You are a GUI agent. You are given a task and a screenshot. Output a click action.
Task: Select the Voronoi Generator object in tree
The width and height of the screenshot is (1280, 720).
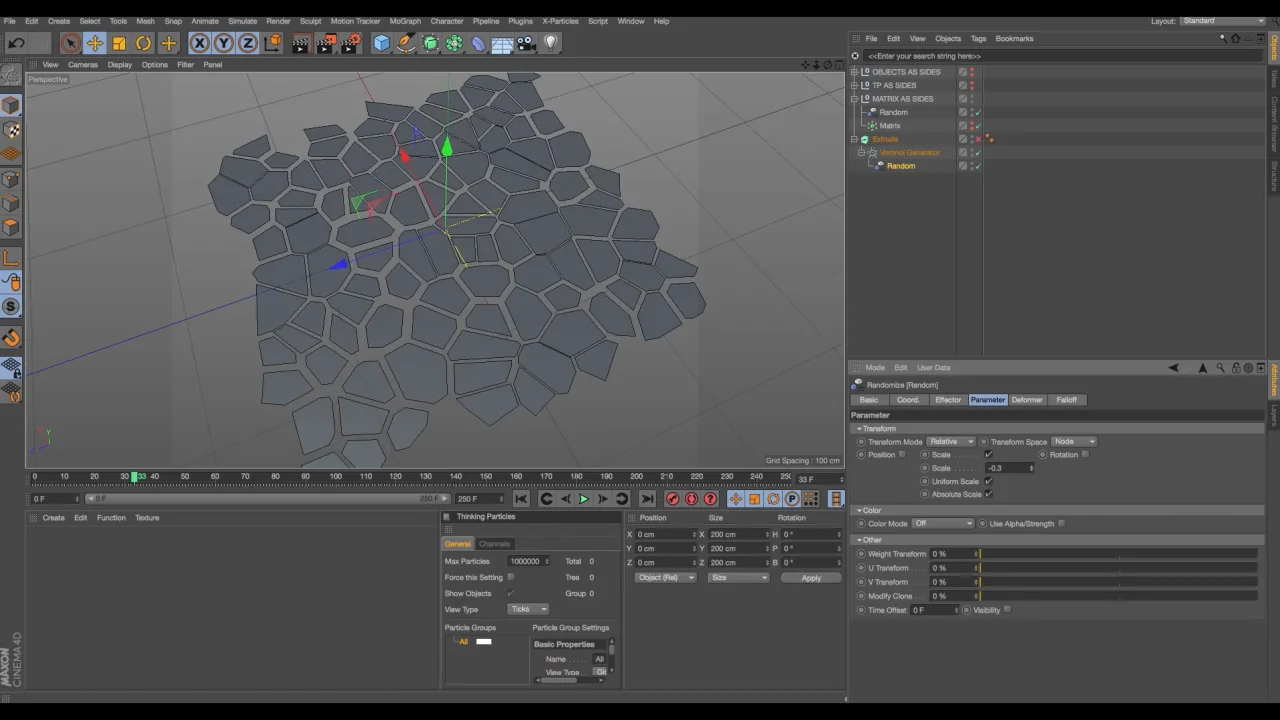[909, 153]
